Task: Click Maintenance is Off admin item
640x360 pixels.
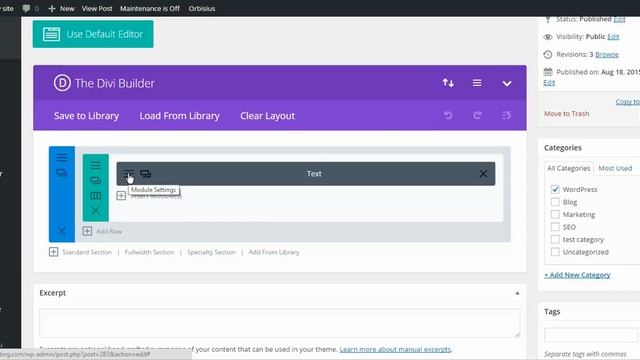Action: (x=150, y=8)
